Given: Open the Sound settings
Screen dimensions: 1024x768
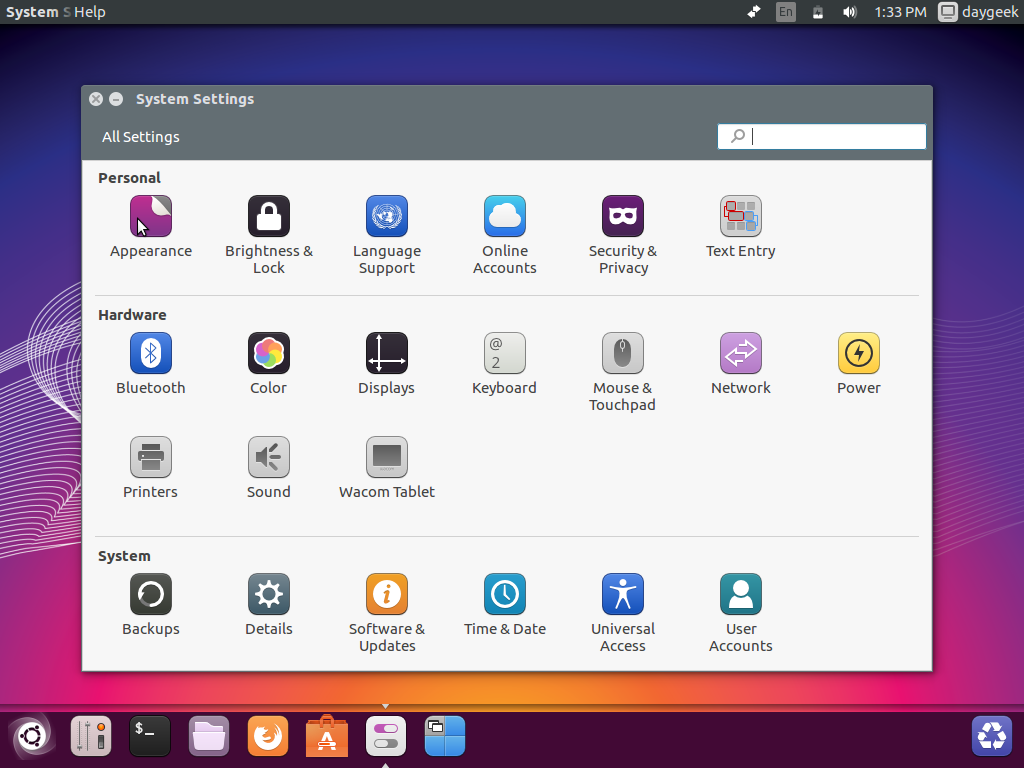Looking at the screenshot, I should click(x=269, y=457).
